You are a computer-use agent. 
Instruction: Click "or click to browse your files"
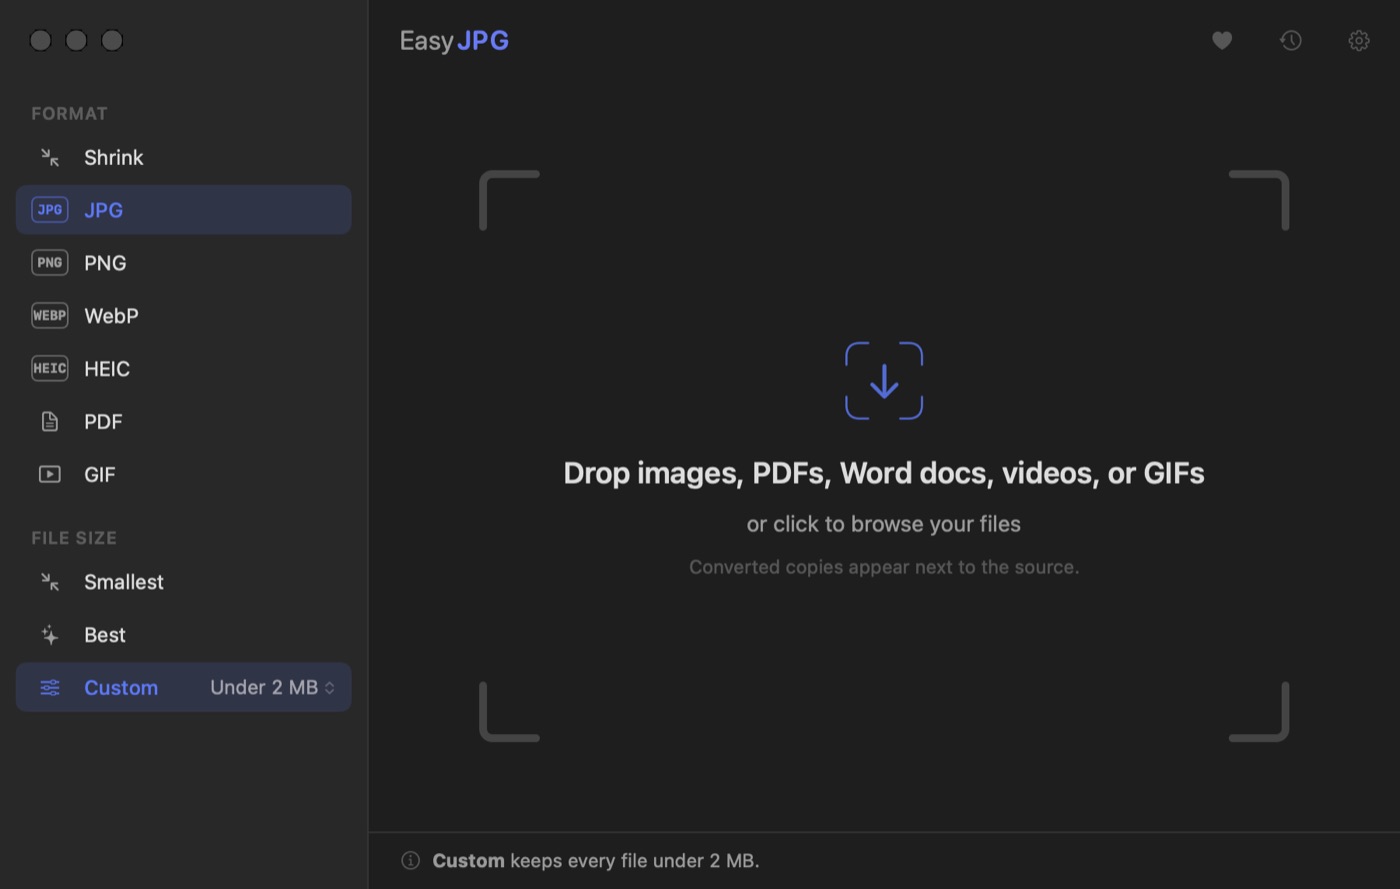click(x=884, y=524)
